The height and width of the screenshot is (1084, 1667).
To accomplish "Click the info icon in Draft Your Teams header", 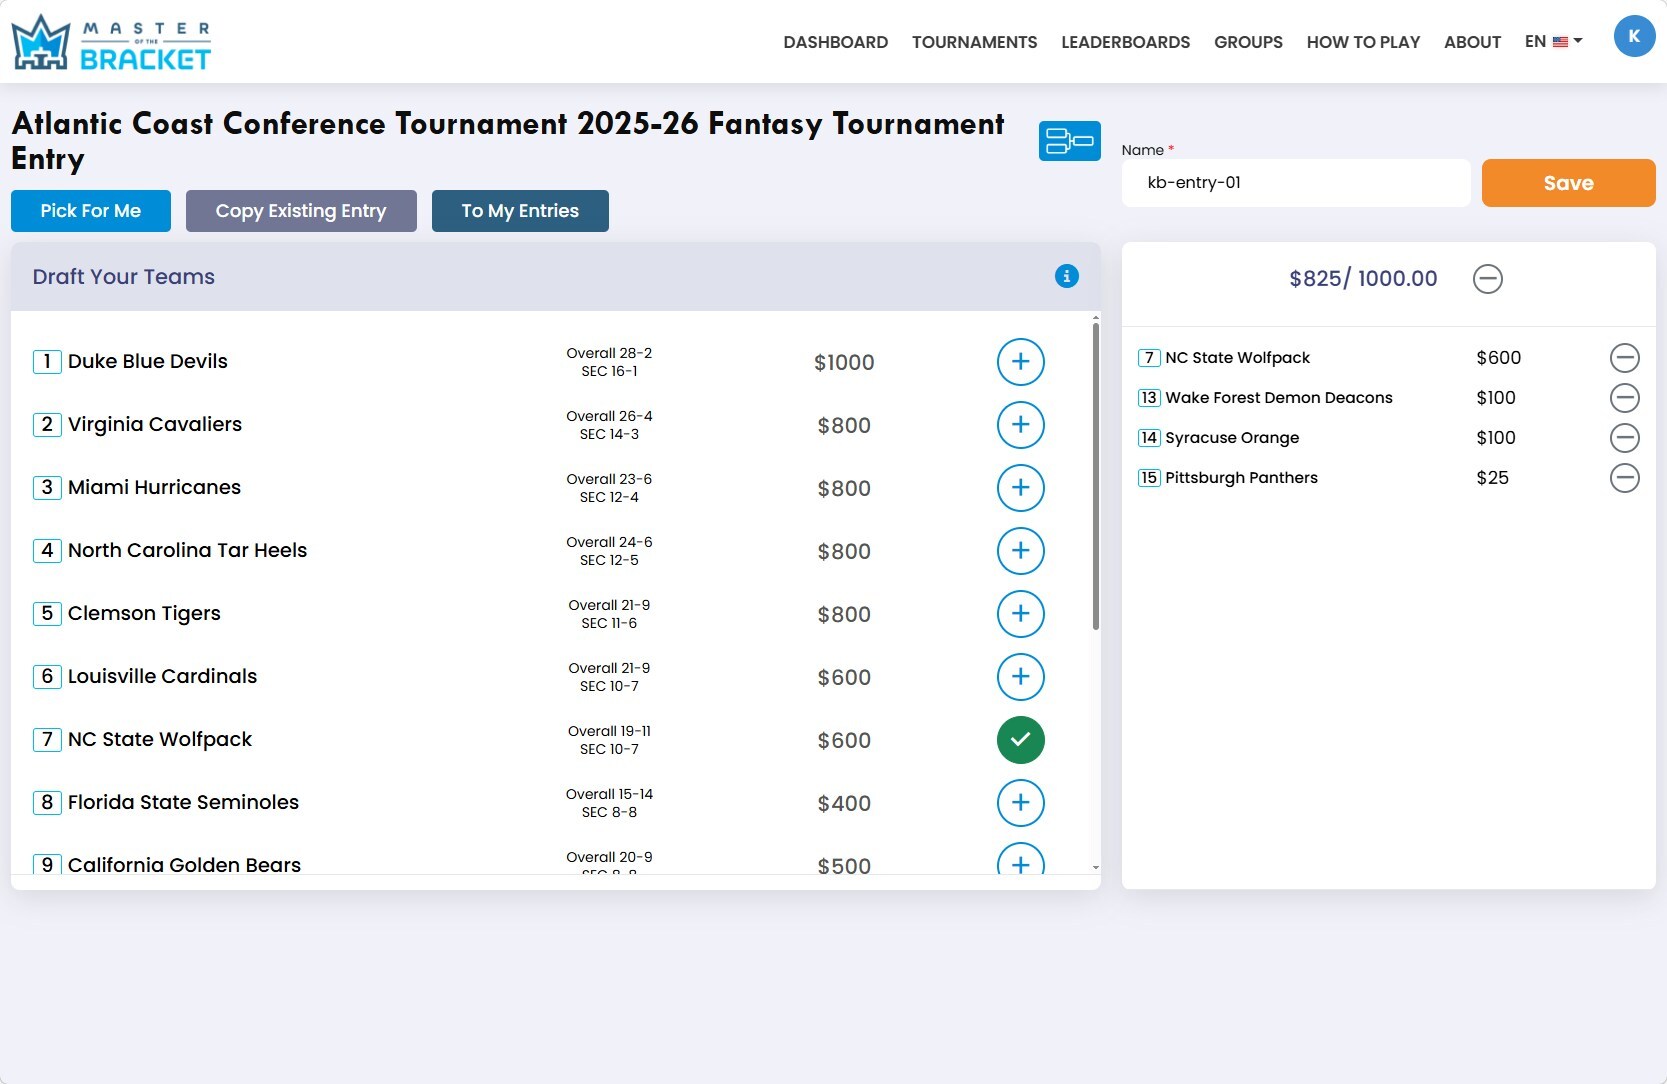I will pos(1066,277).
